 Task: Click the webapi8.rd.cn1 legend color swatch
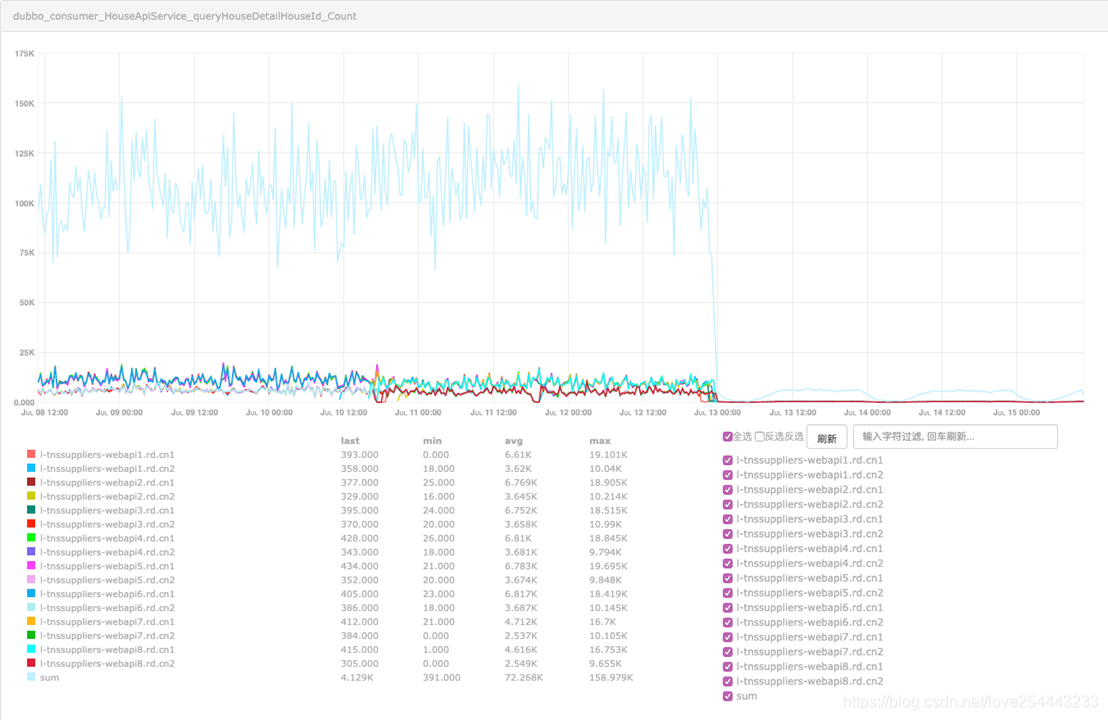click(31, 649)
